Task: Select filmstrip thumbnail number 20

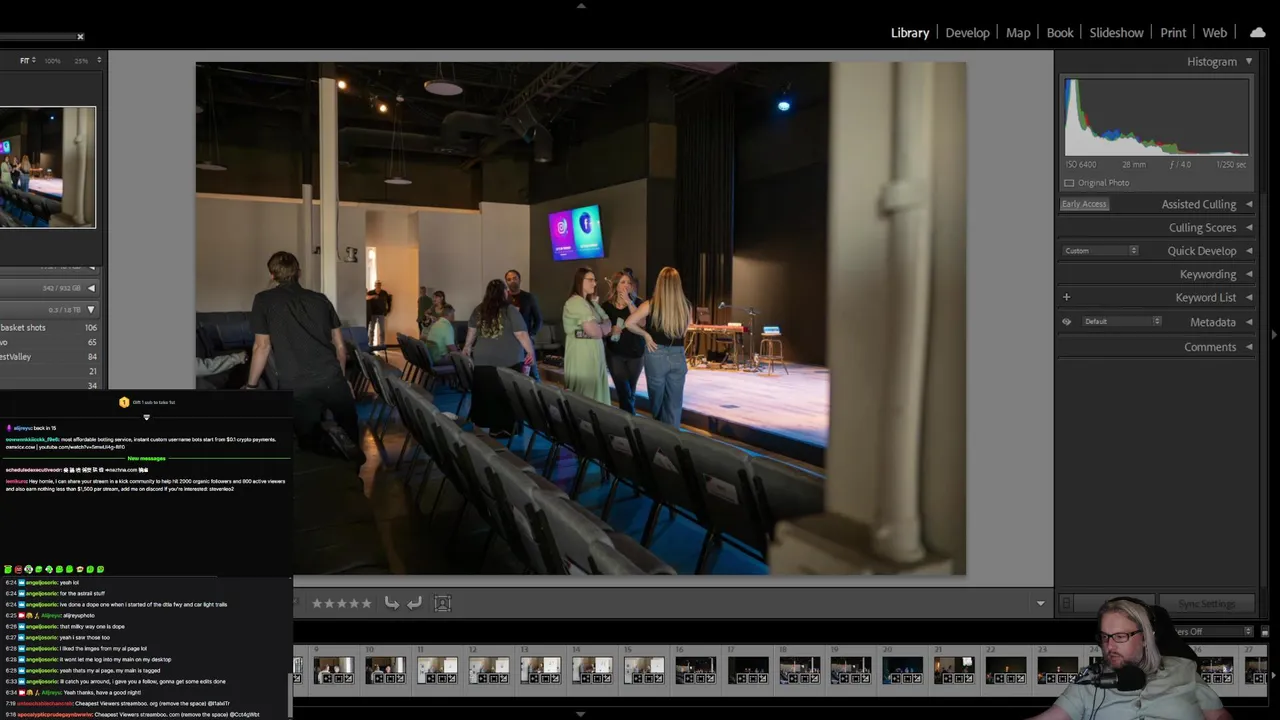Action: click(x=902, y=670)
